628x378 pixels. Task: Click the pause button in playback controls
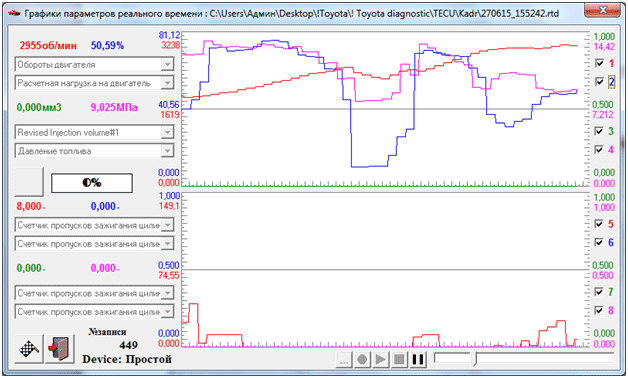417,359
